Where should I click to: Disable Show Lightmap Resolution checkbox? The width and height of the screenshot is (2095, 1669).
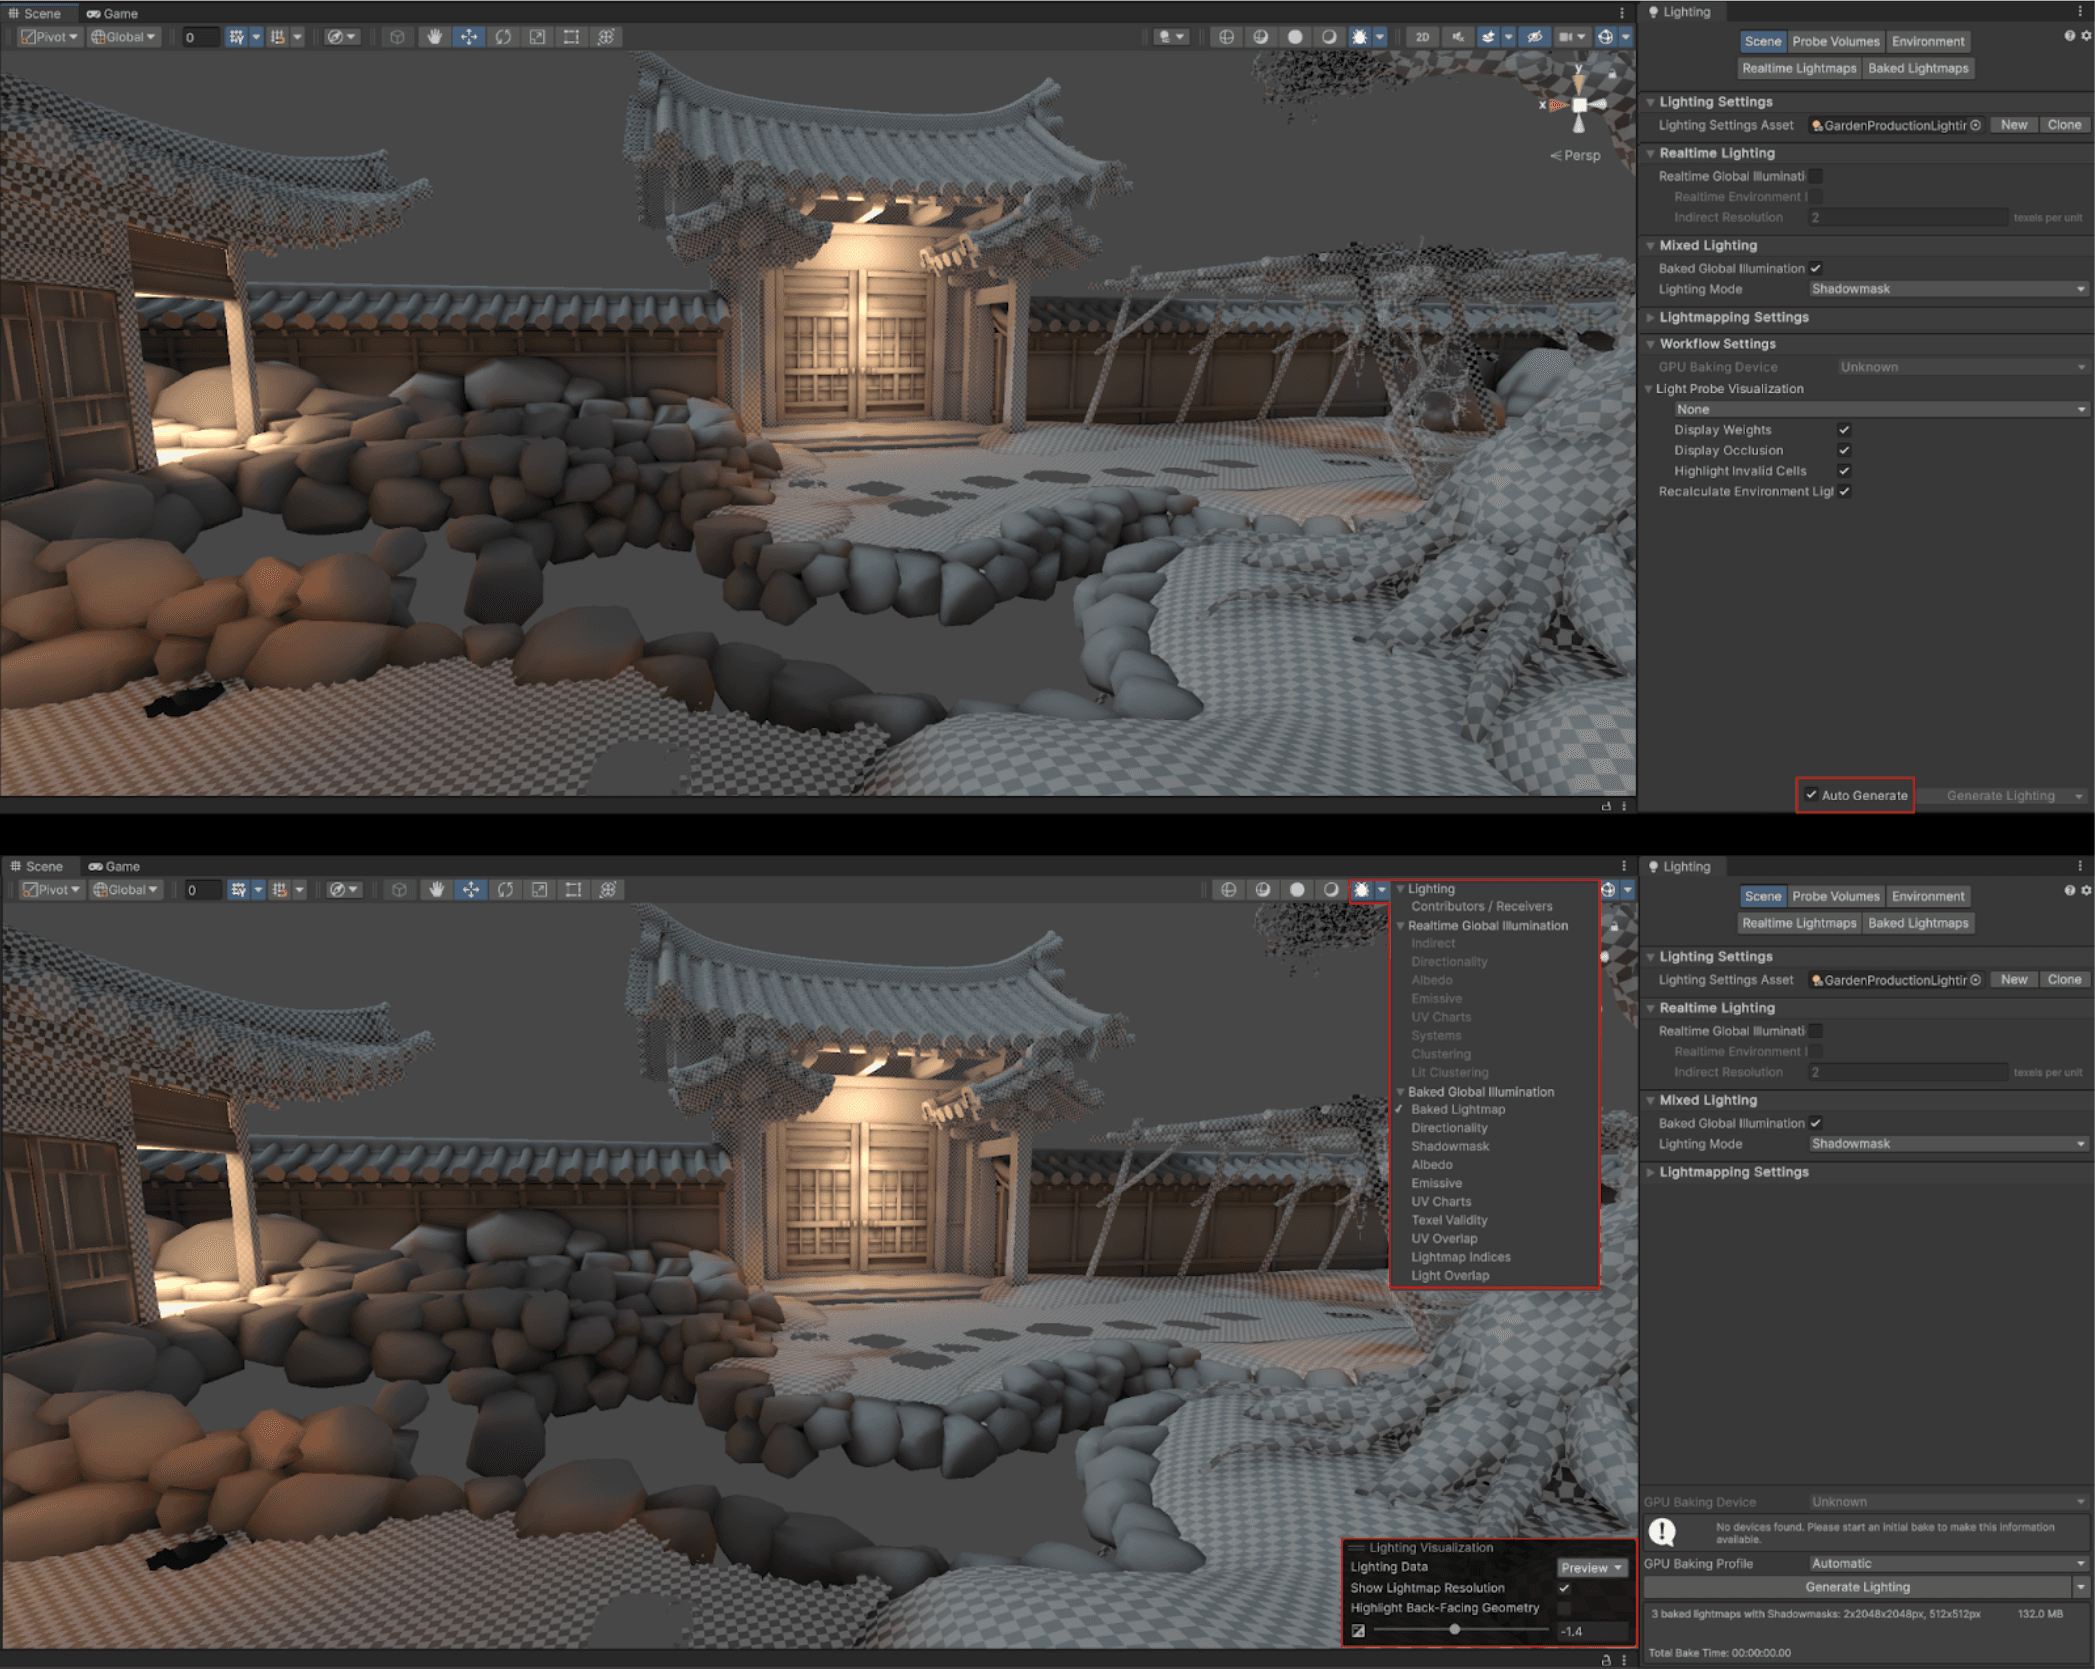1564,1588
